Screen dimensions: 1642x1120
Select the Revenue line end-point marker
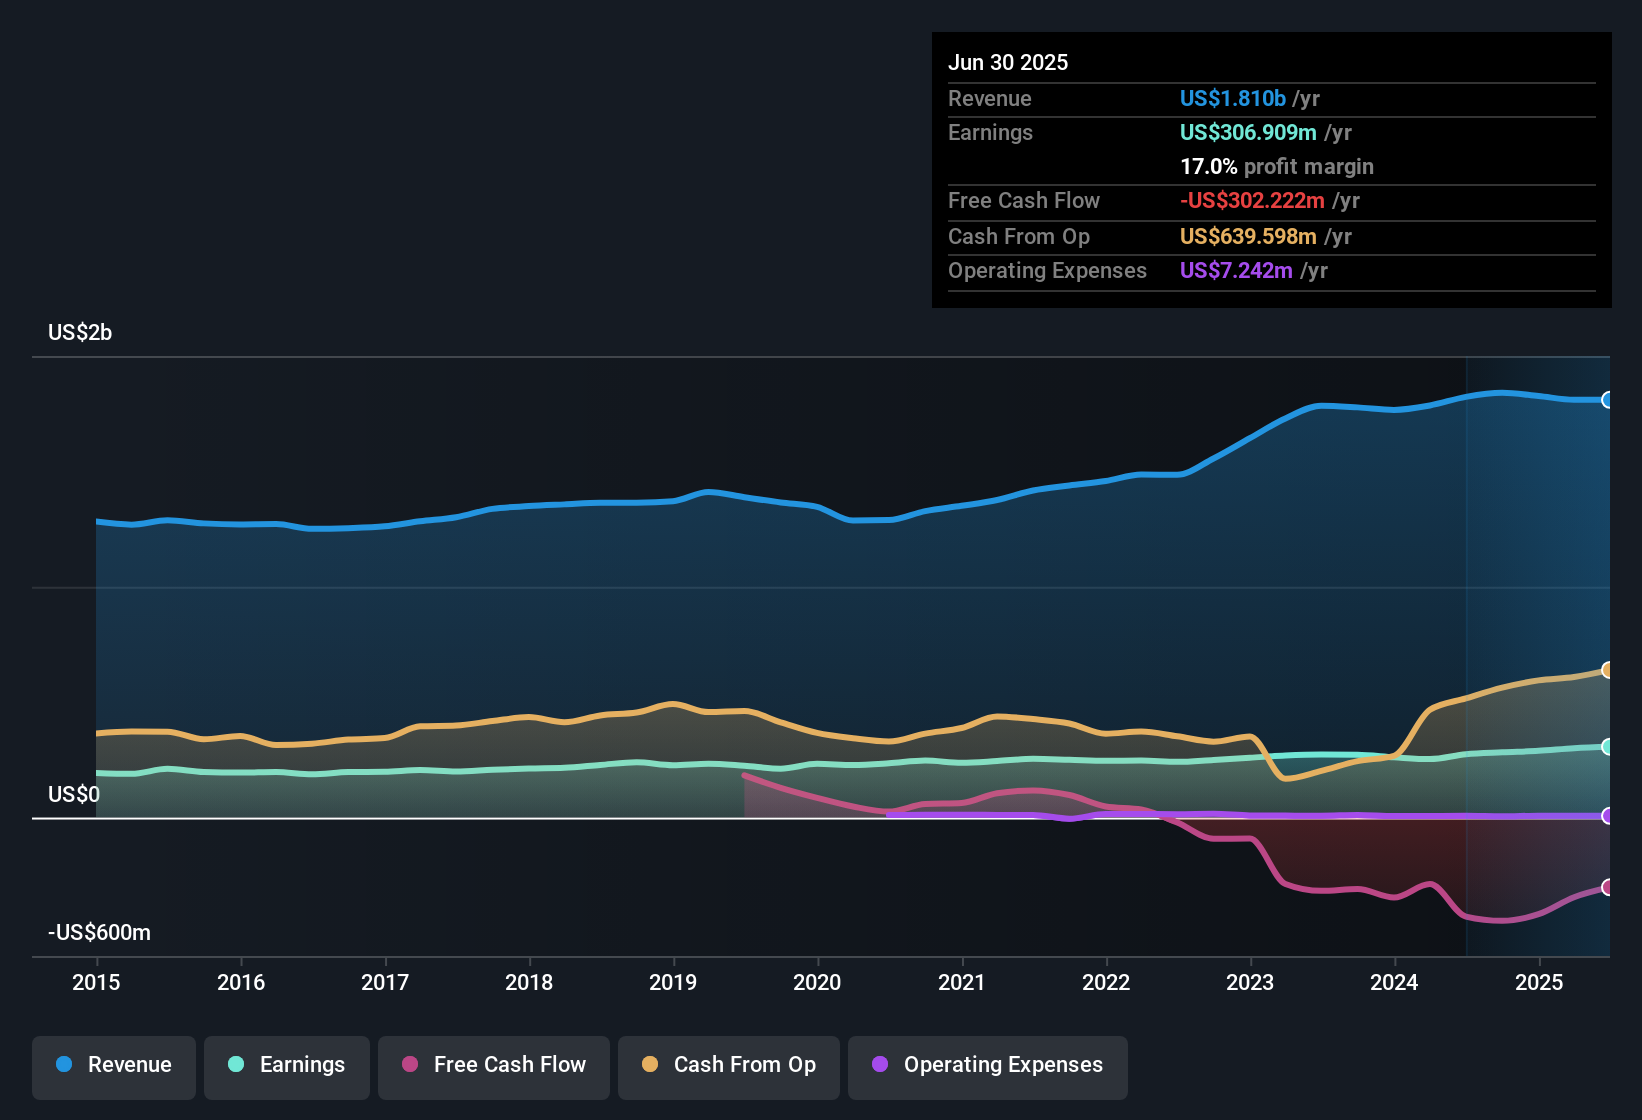tap(1607, 400)
